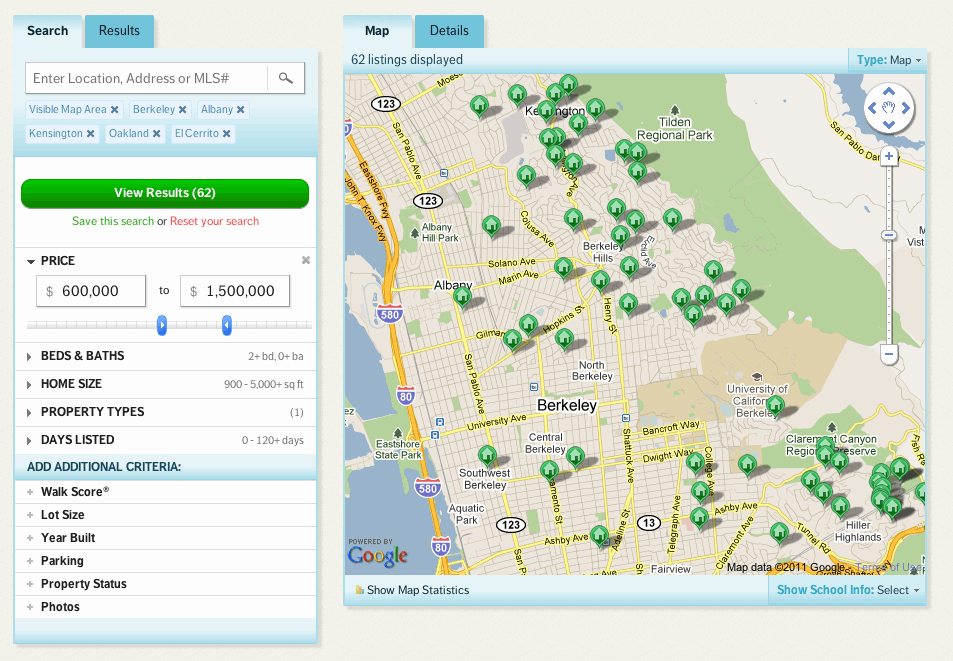Zoom out using the map minus icon
953x661 pixels.
[x=888, y=352]
